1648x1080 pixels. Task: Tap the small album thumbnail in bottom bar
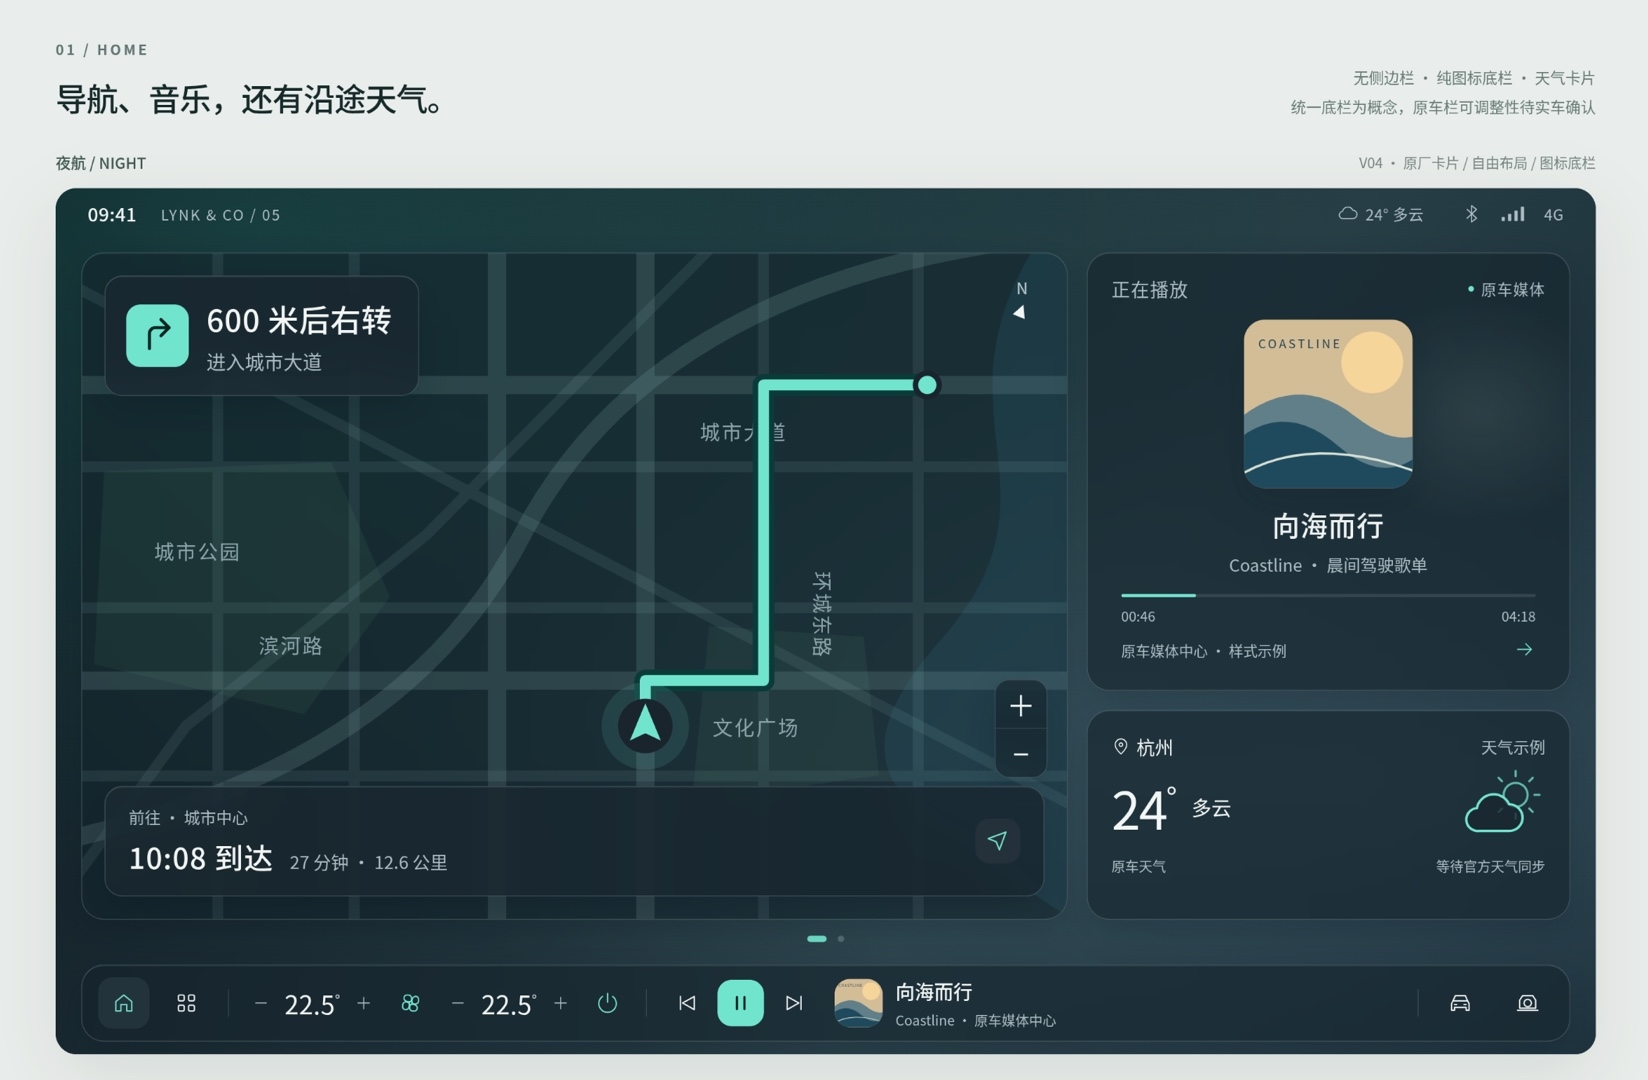(858, 1003)
